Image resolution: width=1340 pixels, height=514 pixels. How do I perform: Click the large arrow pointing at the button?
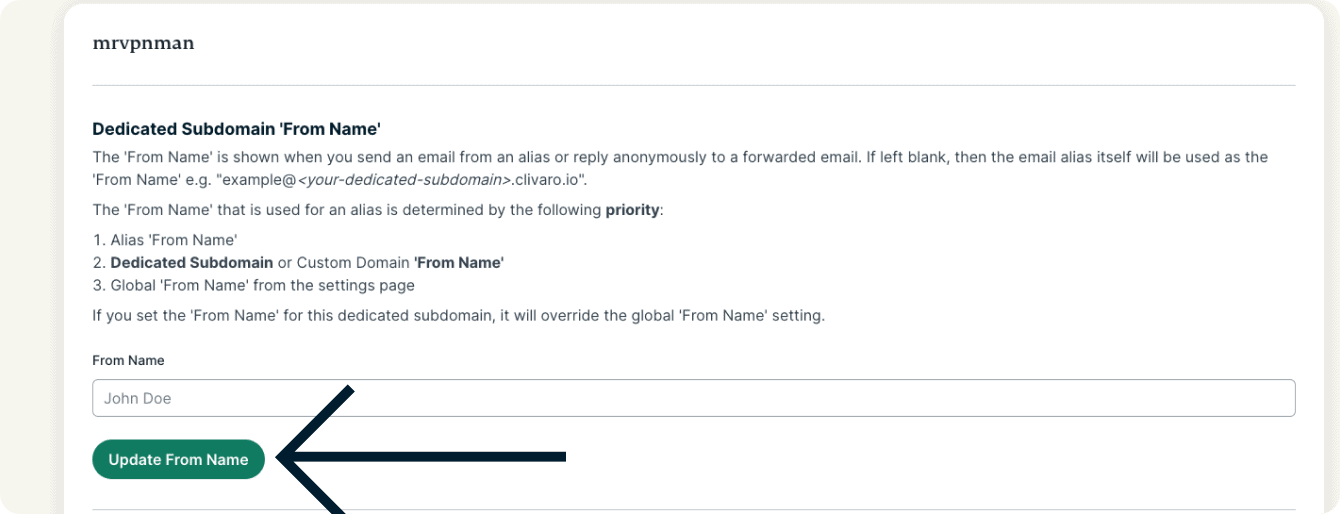[420, 457]
